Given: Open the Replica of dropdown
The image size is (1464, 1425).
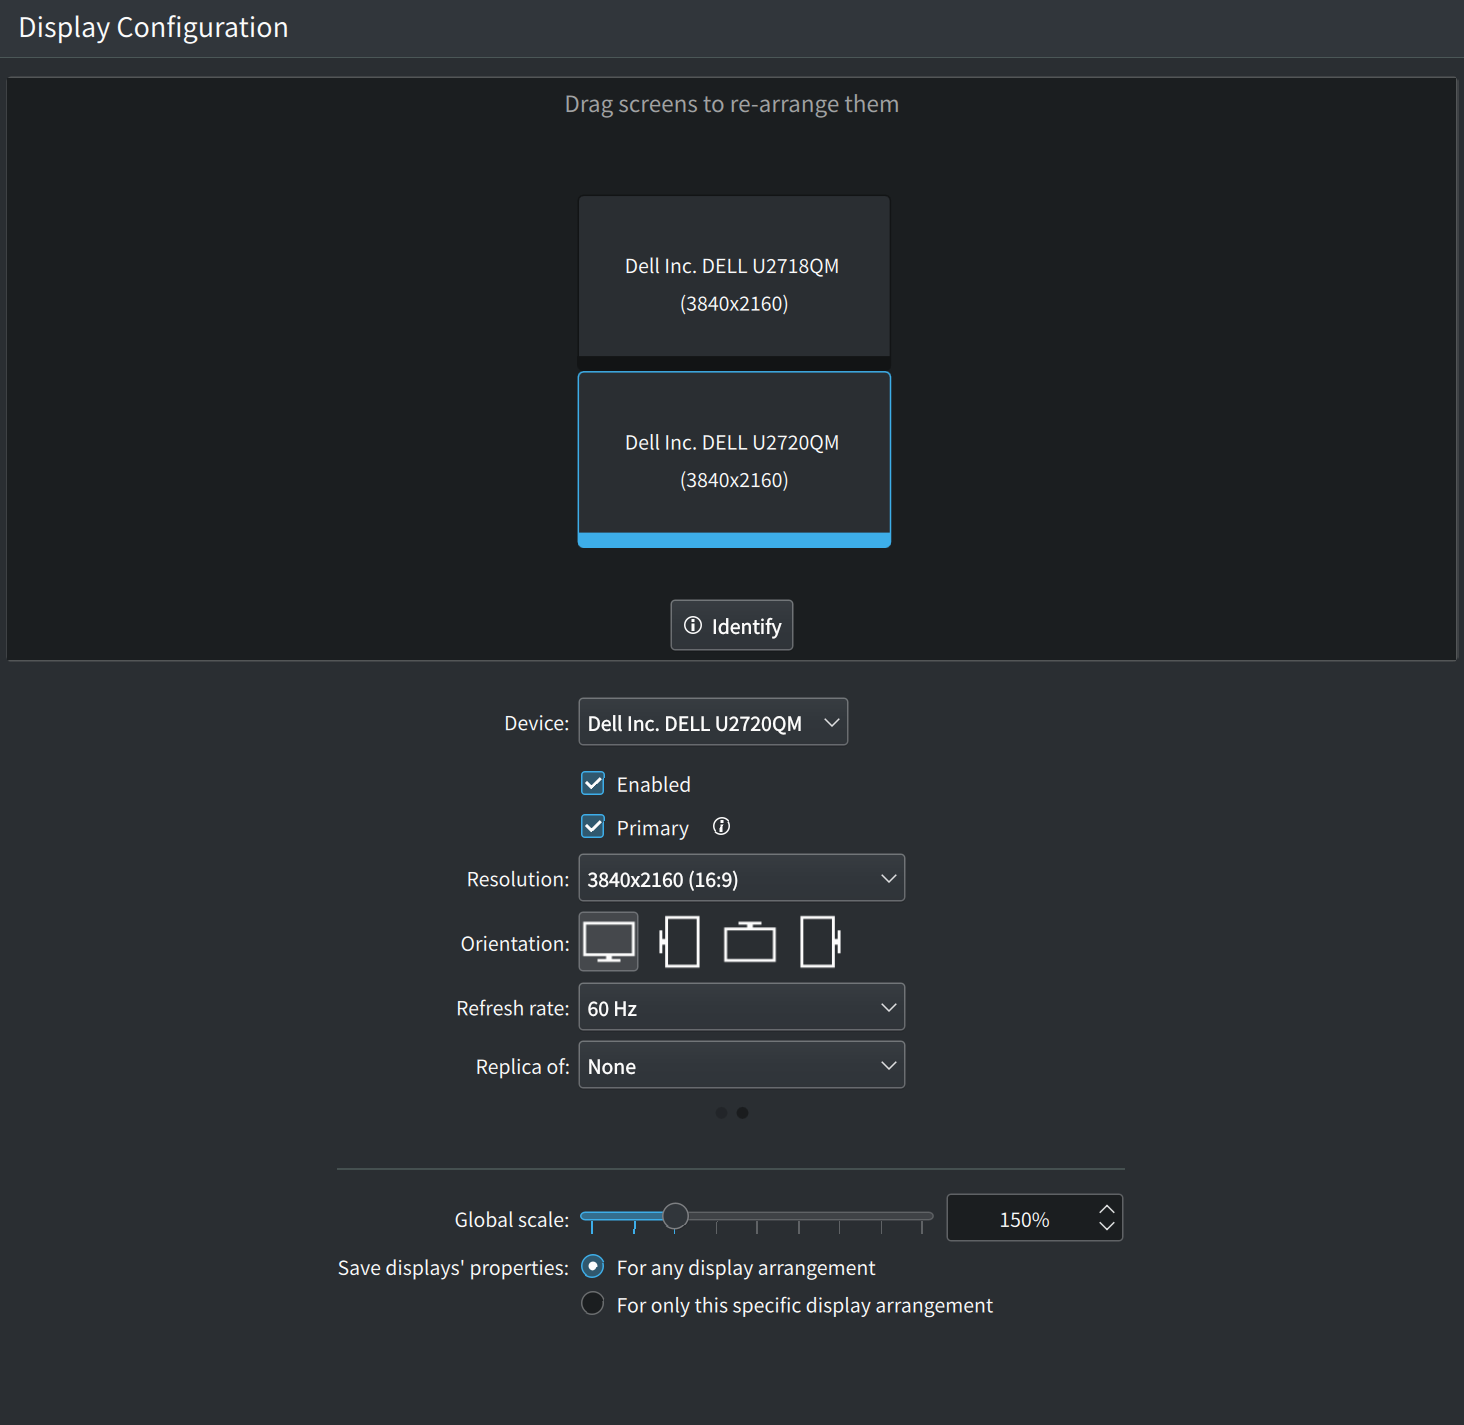Looking at the screenshot, I should click(x=741, y=1065).
